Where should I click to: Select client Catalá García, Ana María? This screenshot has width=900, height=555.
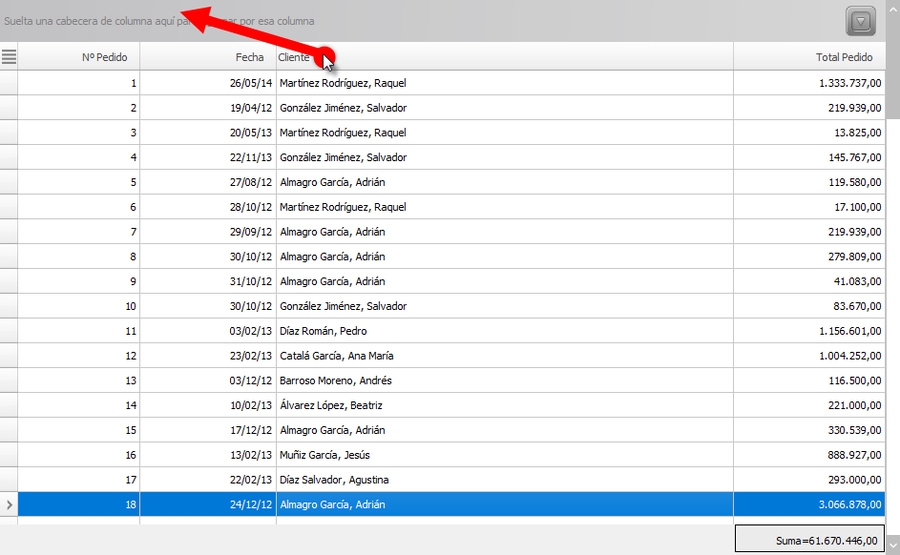pyautogui.click(x=336, y=356)
